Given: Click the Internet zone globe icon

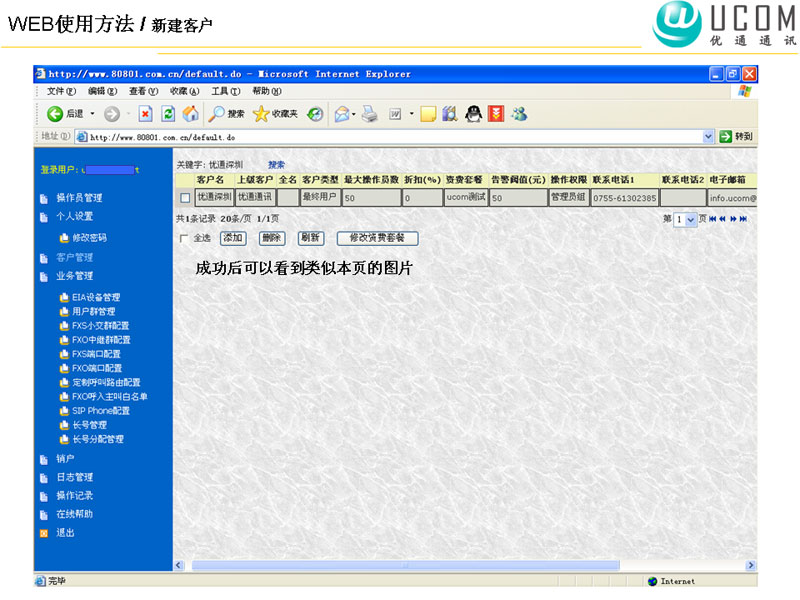Looking at the screenshot, I should click(x=652, y=581).
